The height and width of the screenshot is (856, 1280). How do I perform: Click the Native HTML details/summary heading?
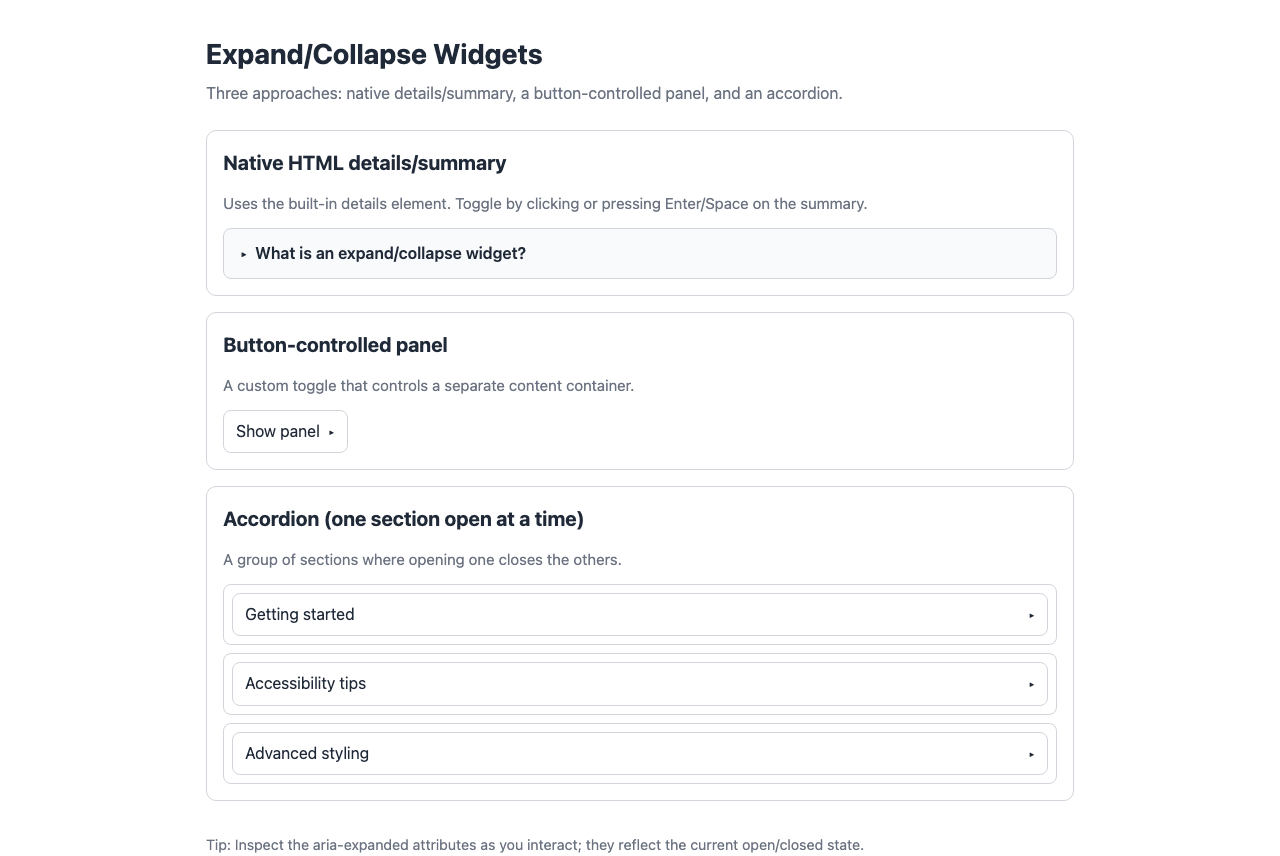tap(365, 163)
